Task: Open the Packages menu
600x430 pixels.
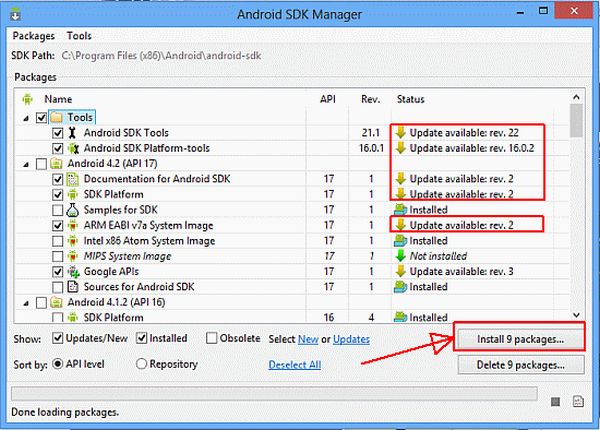Action: 34,36
